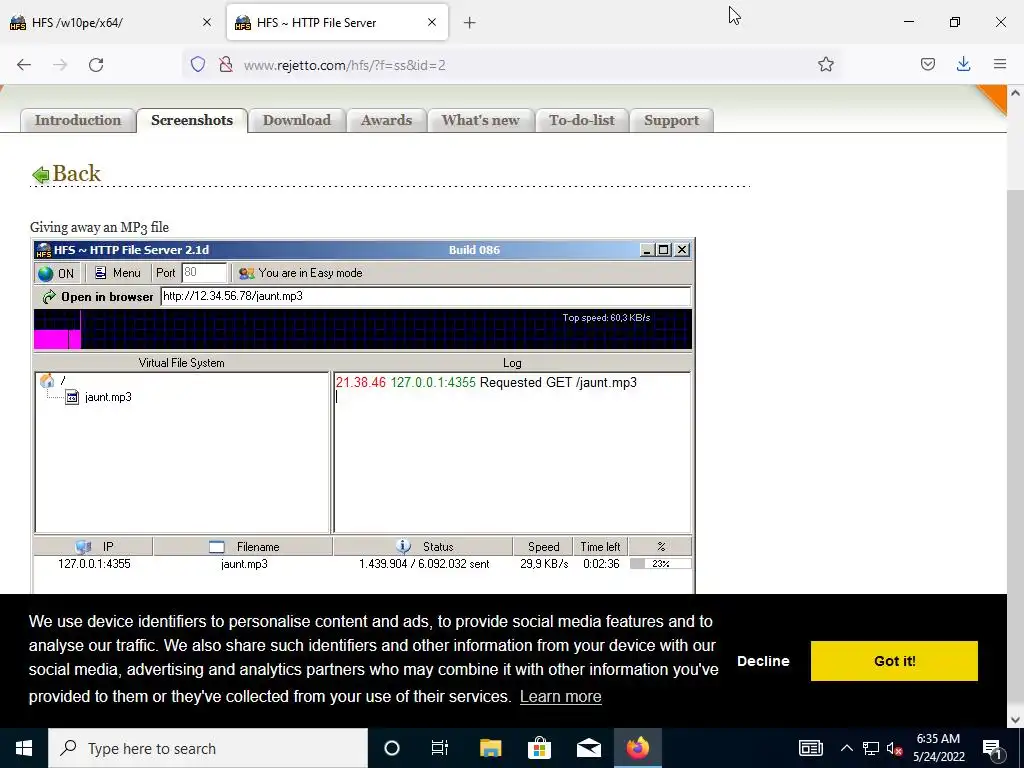Open Microsoft Store from the taskbar
The height and width of the screenshot is (768, 1024).
point(539,748)
